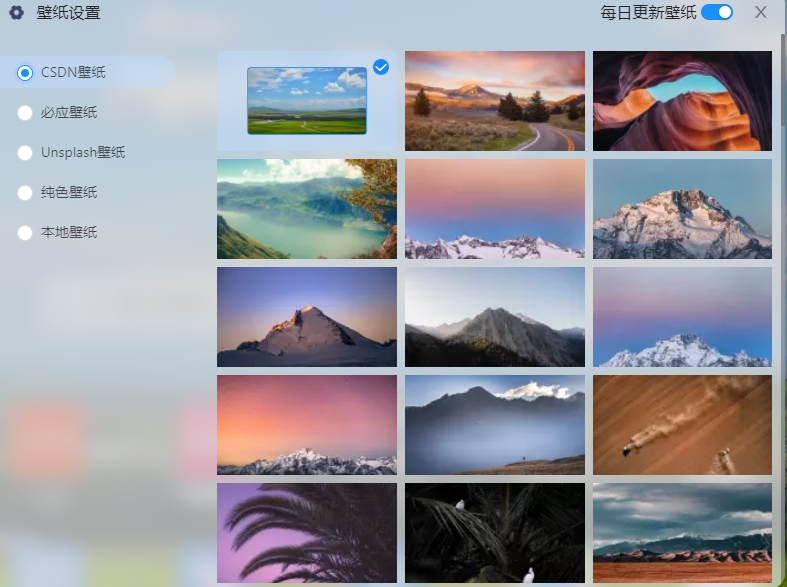The image size is (787, 587).
Task: Pick the cloudy sky over sand dunes wallpaper
Action: (x=682, y=533)
